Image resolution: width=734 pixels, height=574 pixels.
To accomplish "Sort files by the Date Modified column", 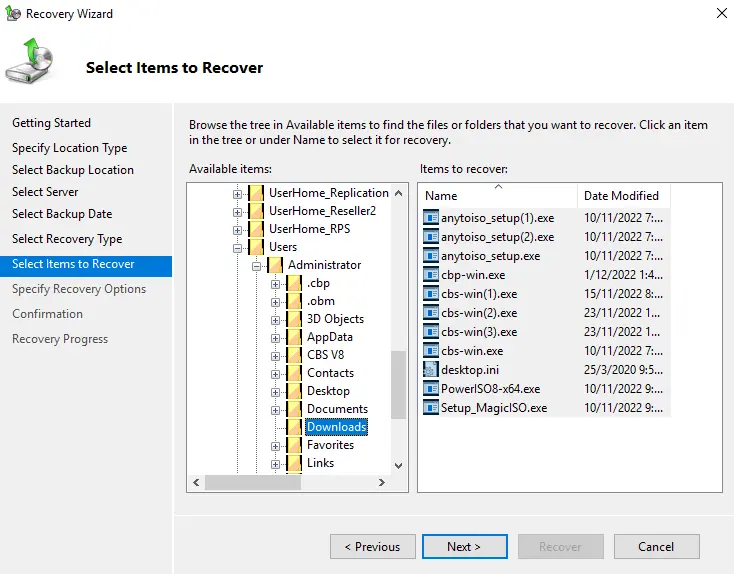I will [x=620, y=196].
